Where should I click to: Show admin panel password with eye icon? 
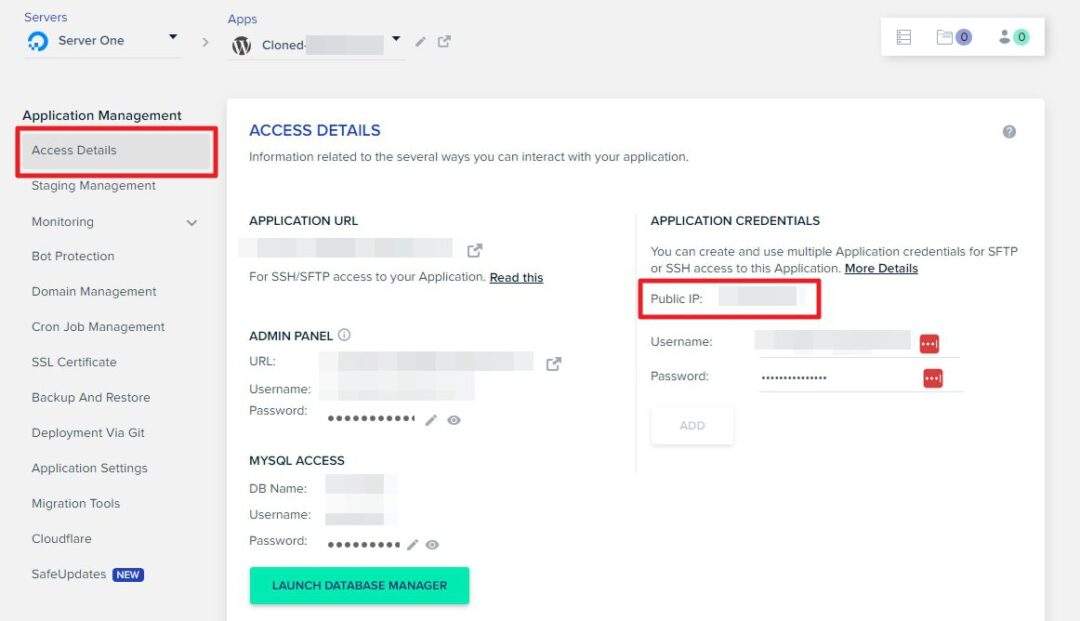pos(453,420)
